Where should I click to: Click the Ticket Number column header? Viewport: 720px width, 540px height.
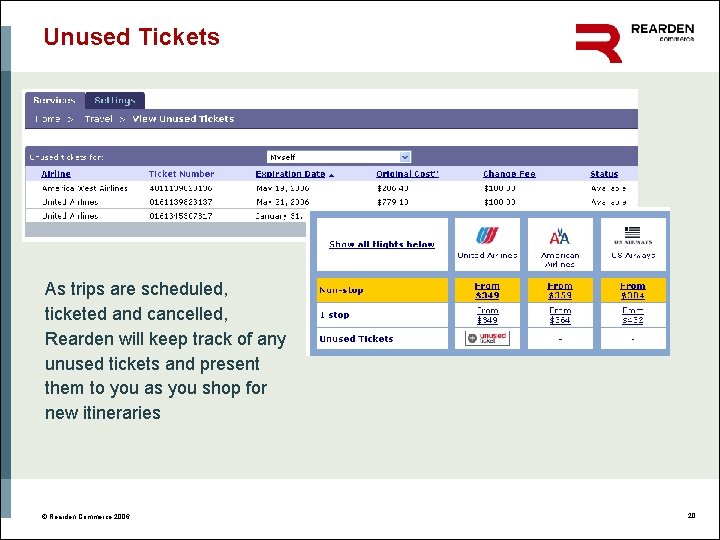click(181, 174)
